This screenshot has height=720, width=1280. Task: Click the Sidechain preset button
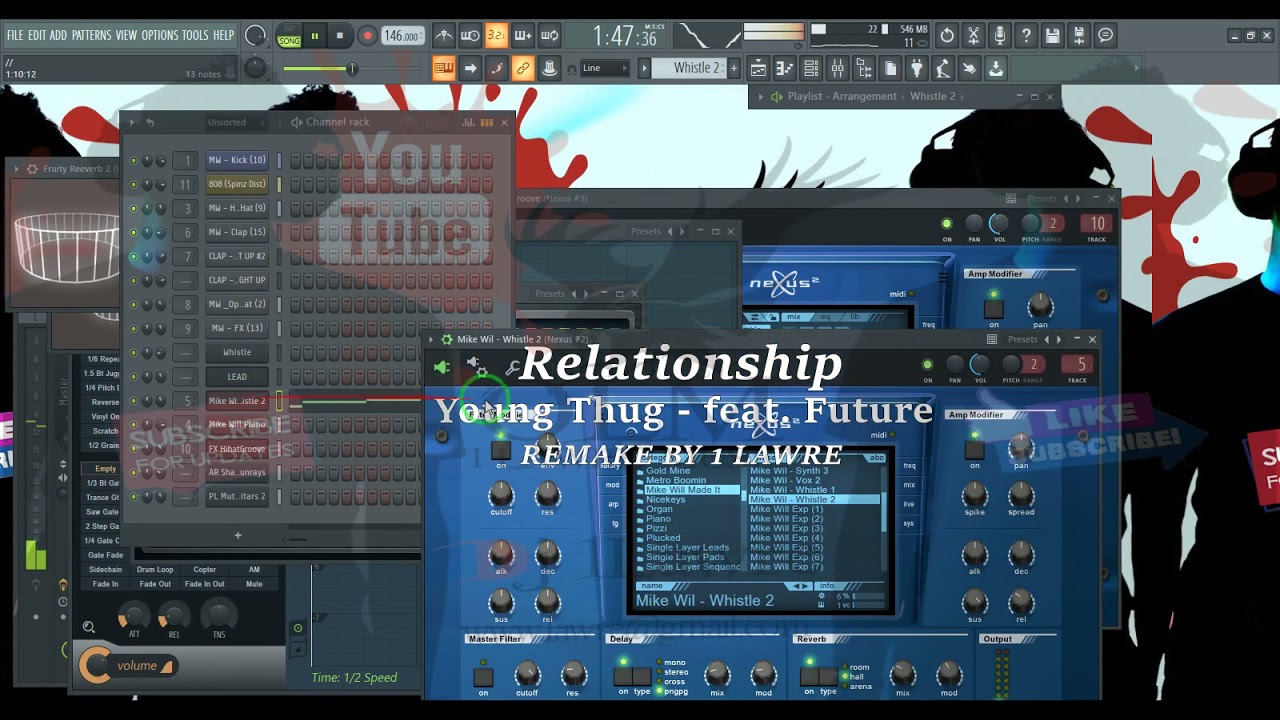[105, 569]
